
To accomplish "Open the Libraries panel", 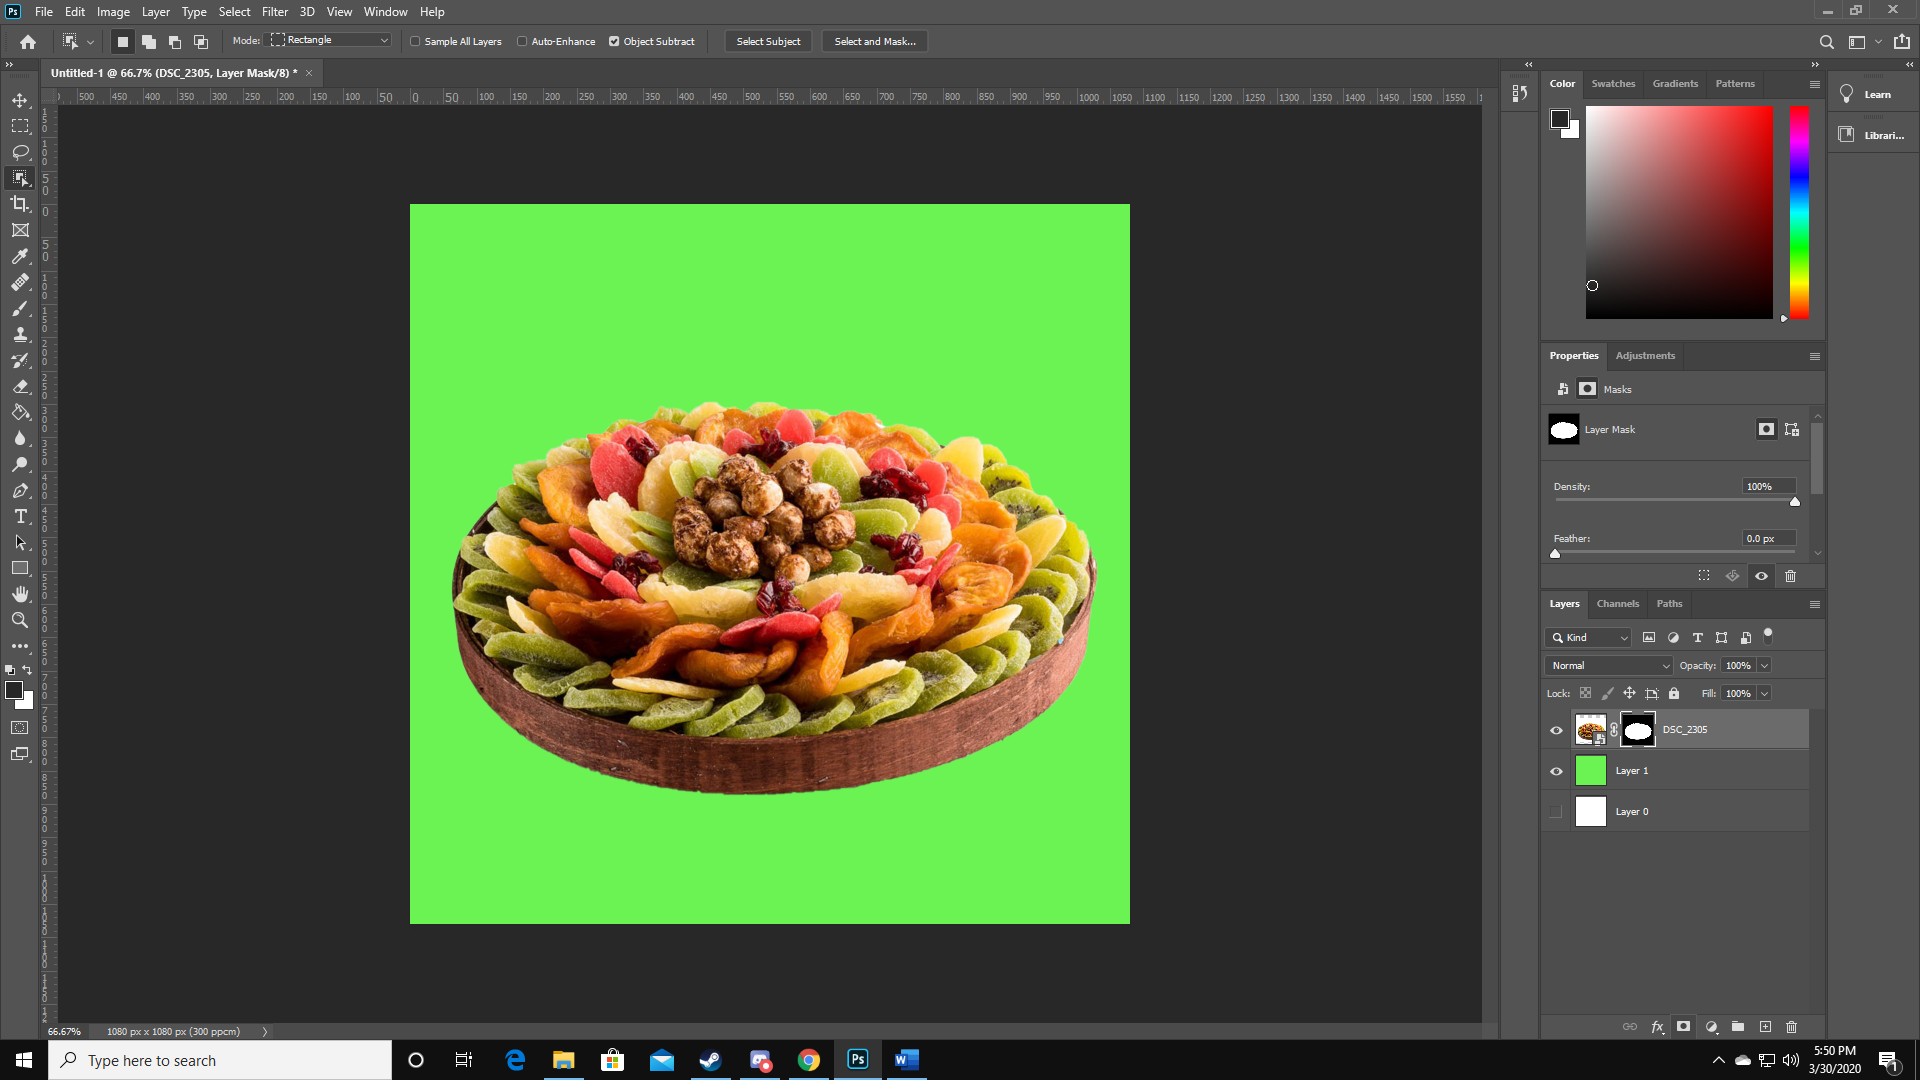I will [x=1872, y=135].
